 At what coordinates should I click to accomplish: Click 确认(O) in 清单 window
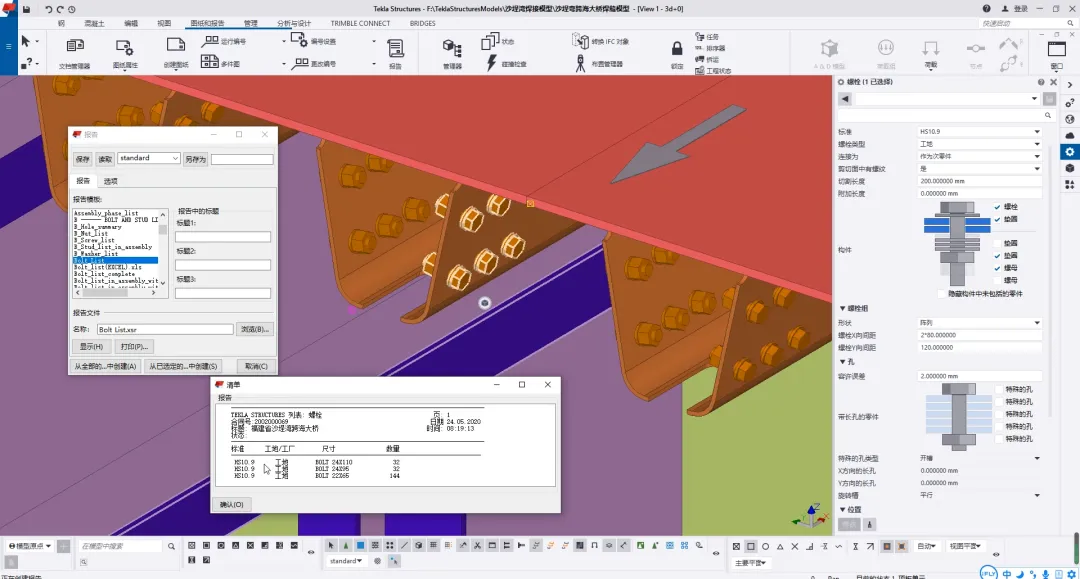[231, 505]
